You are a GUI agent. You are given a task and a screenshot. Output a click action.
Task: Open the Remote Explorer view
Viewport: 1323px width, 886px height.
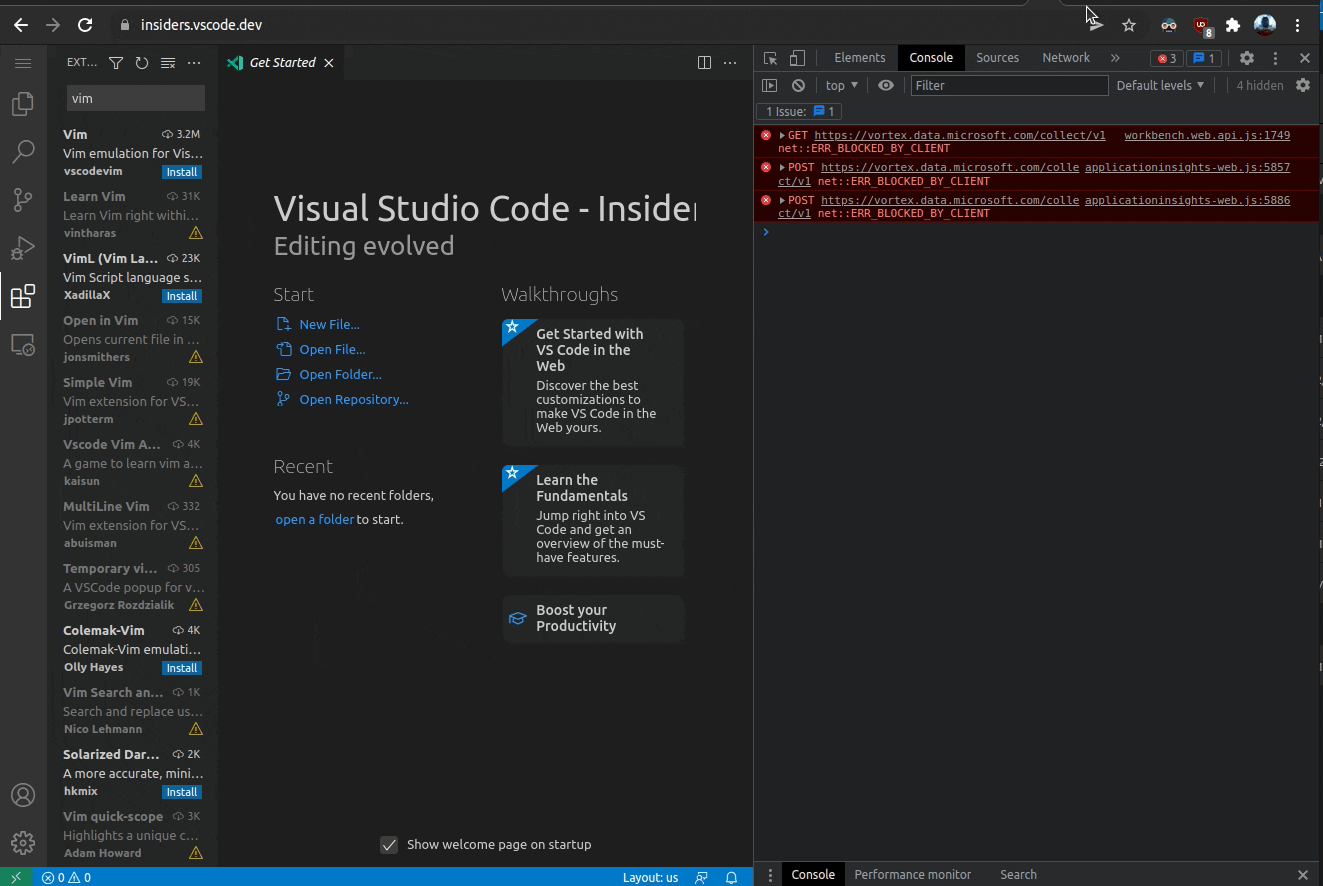click(23, 345)
